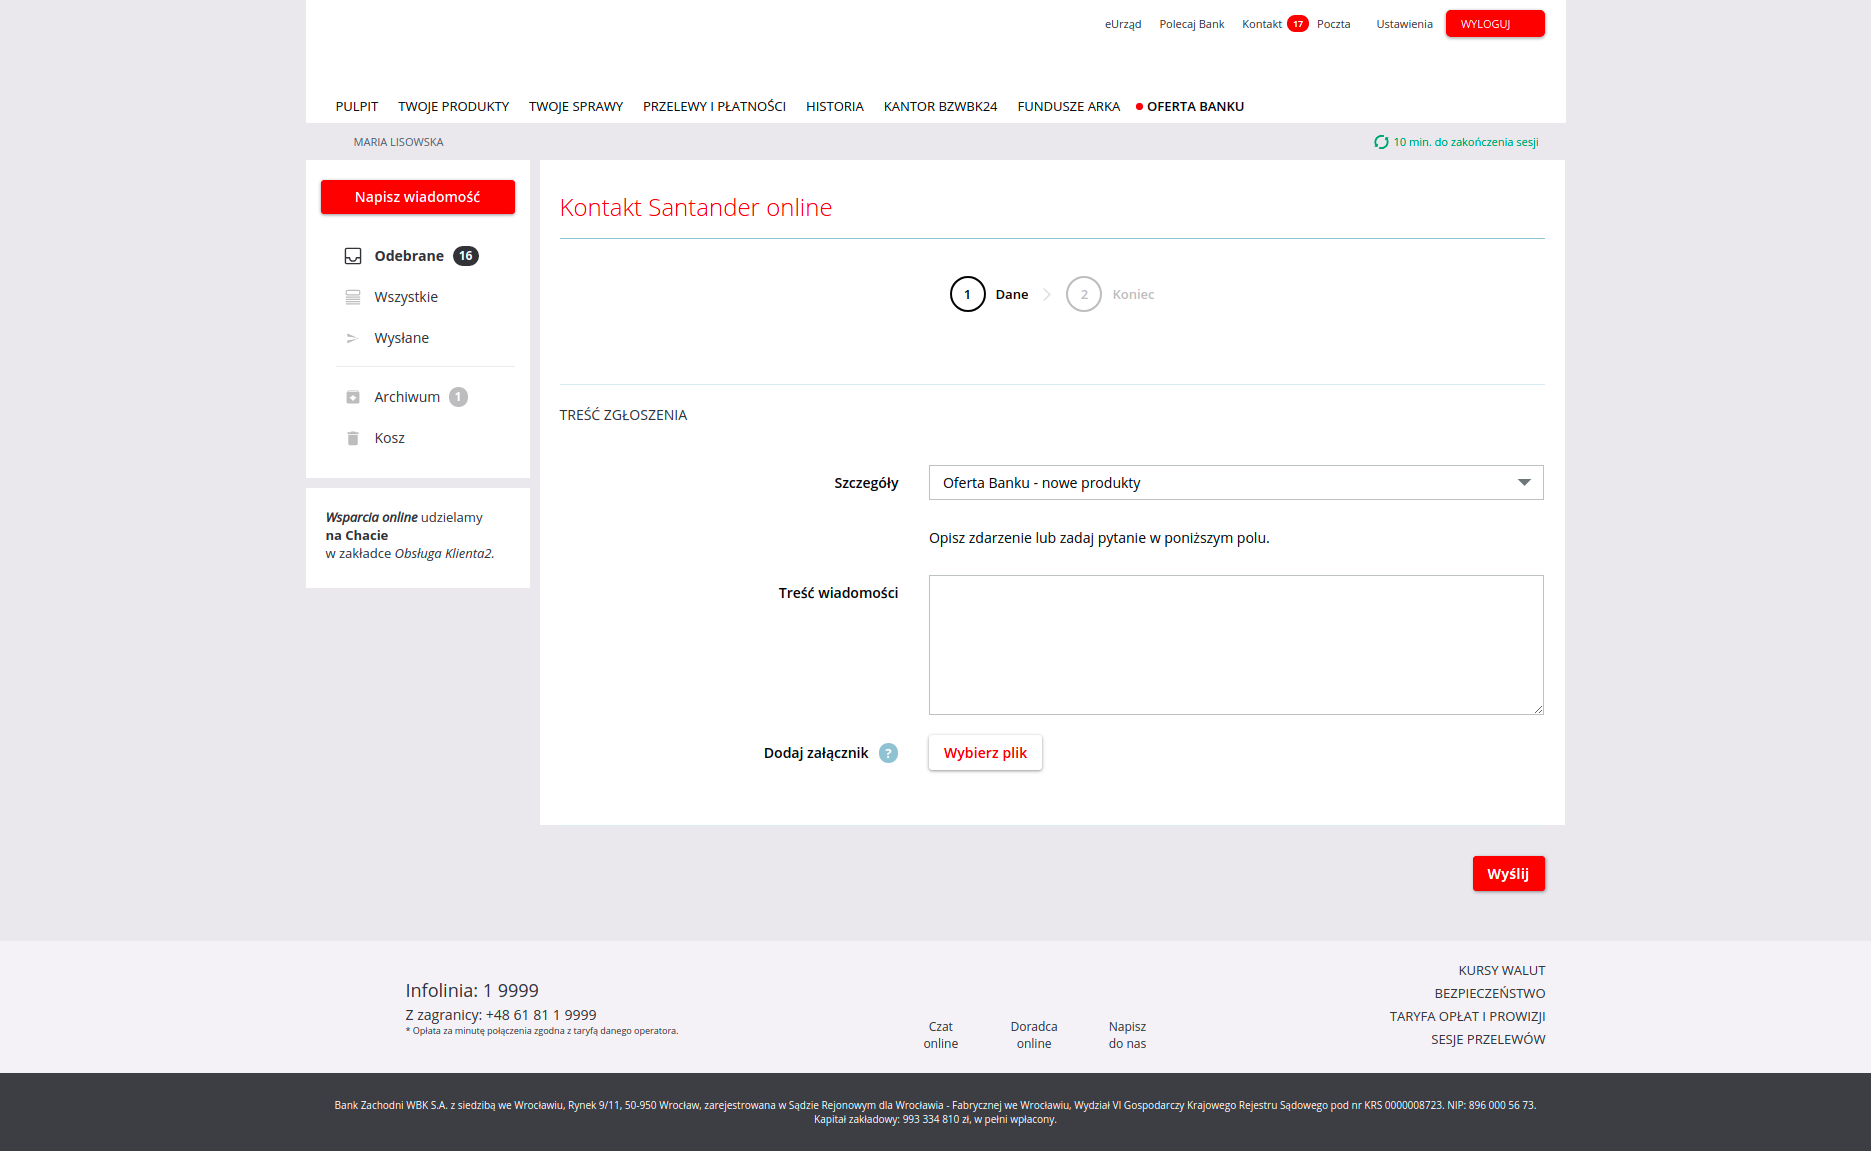Click the Szczegóły dropdown arrow
Screen dimensions: 1871x1151
[1524, 483]
